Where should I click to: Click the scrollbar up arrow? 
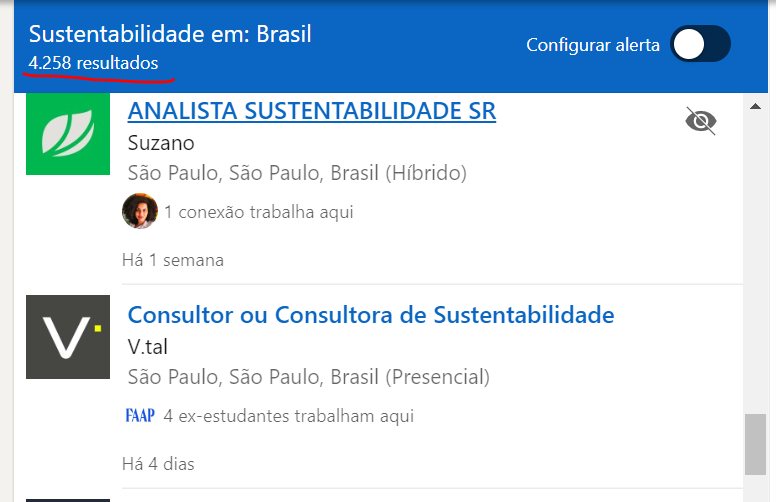coord(756,105)
